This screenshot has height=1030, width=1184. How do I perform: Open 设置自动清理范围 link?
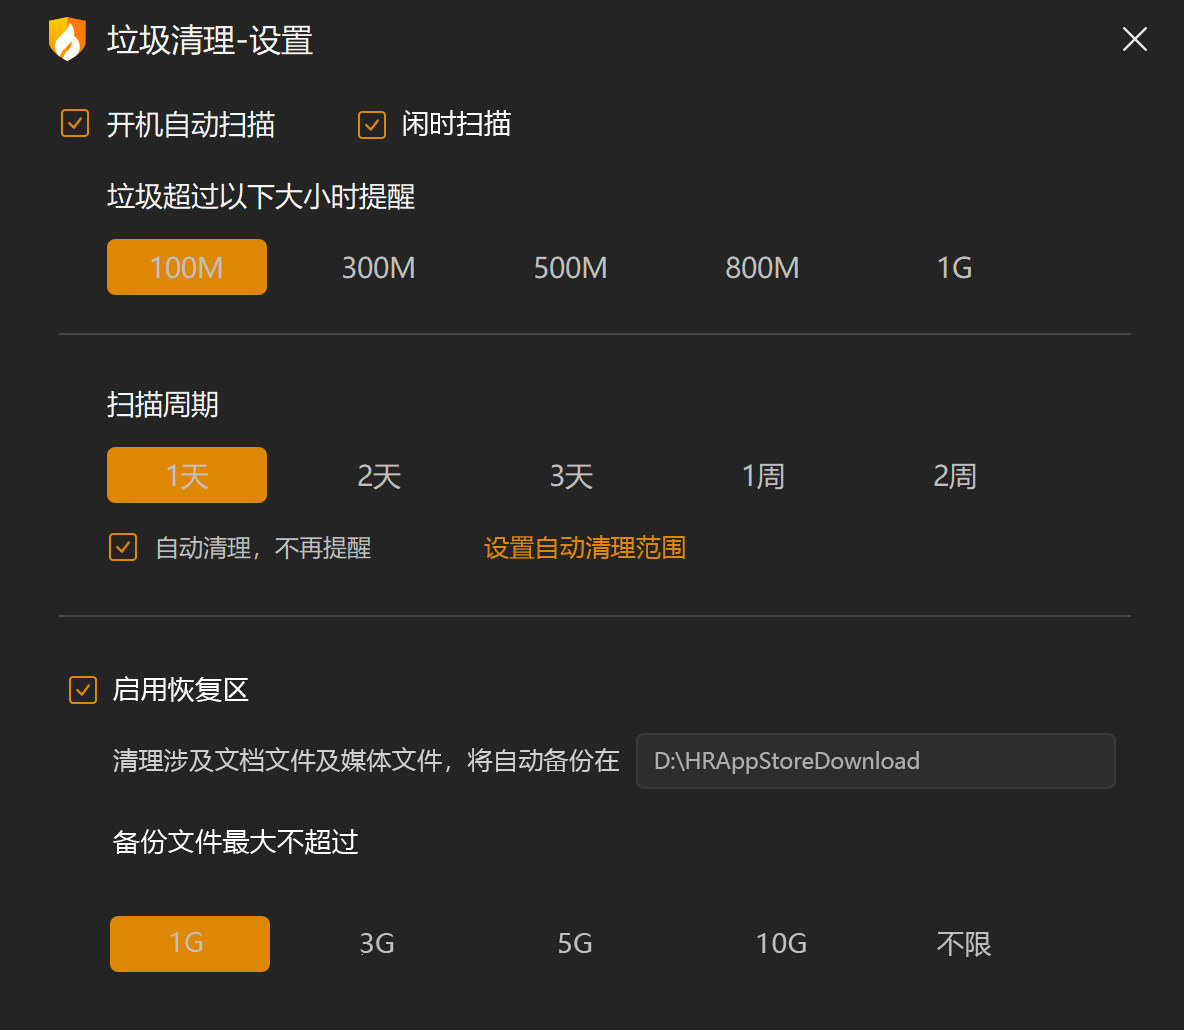584,547
